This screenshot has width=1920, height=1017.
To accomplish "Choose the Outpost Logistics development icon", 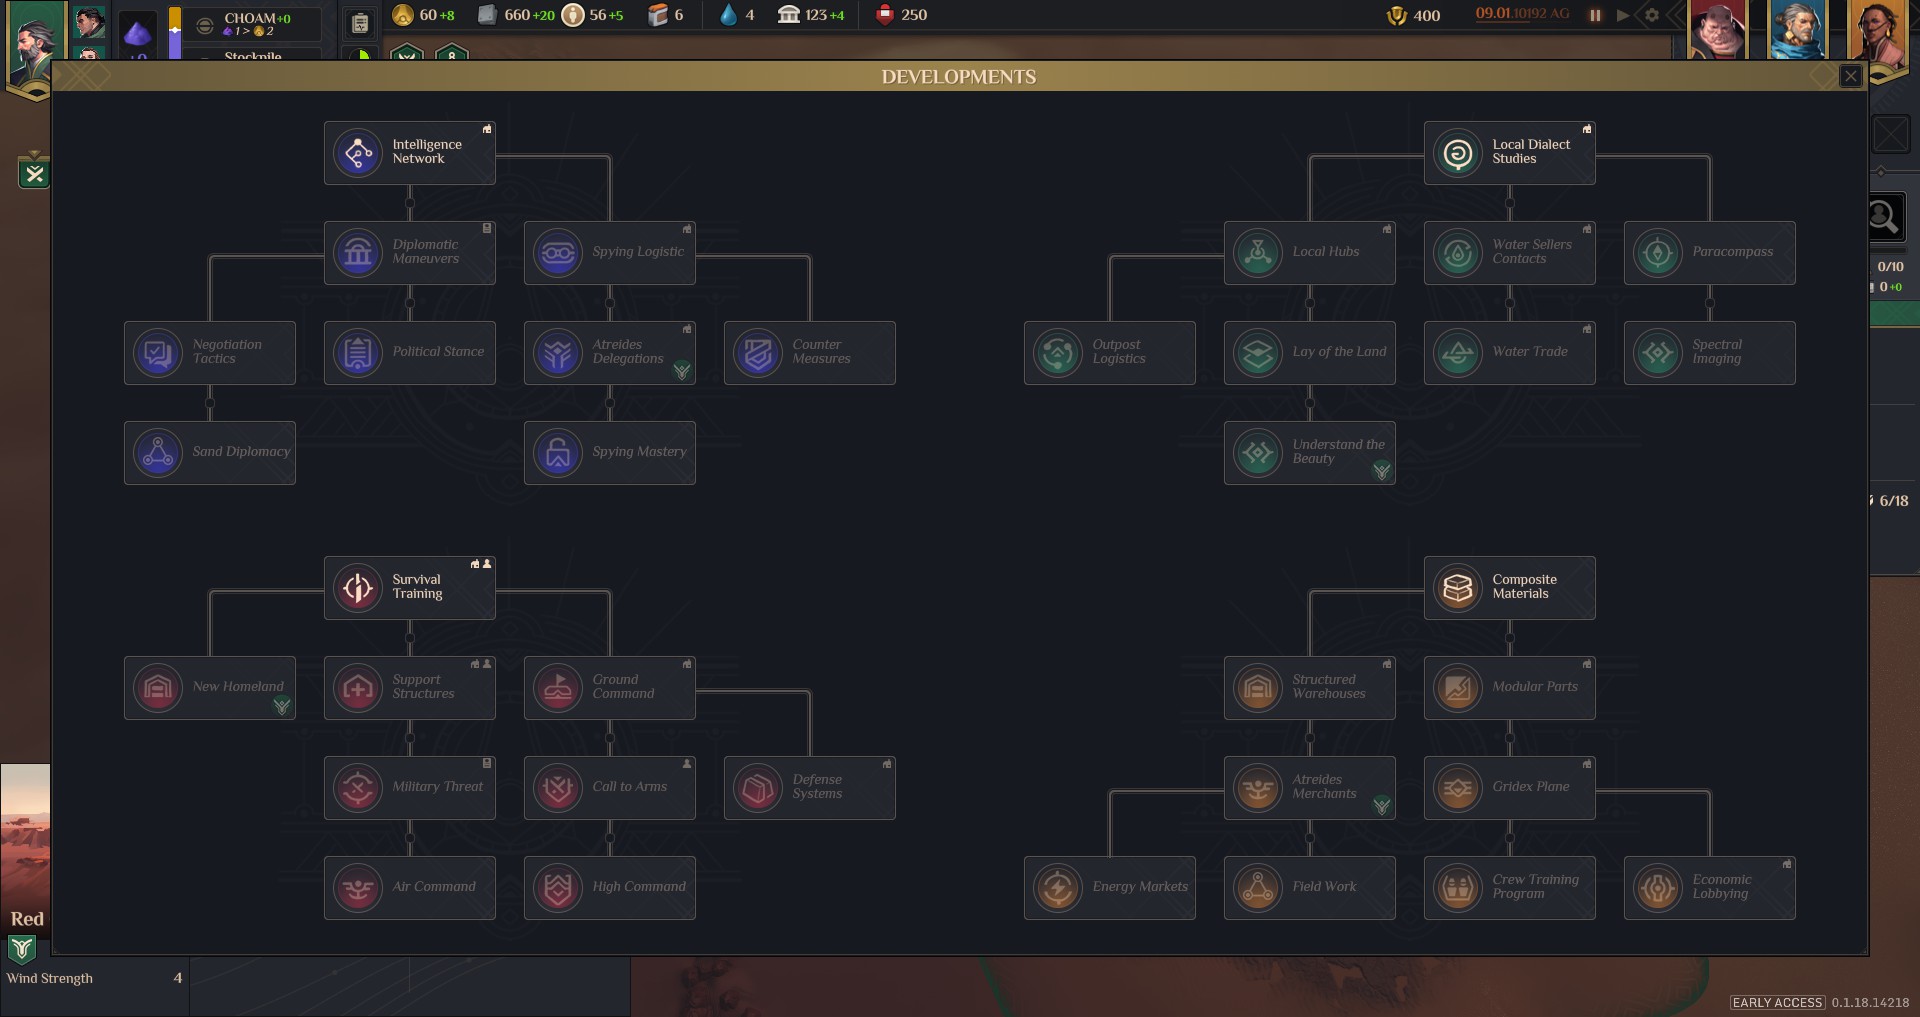I will pos(1058,353).
